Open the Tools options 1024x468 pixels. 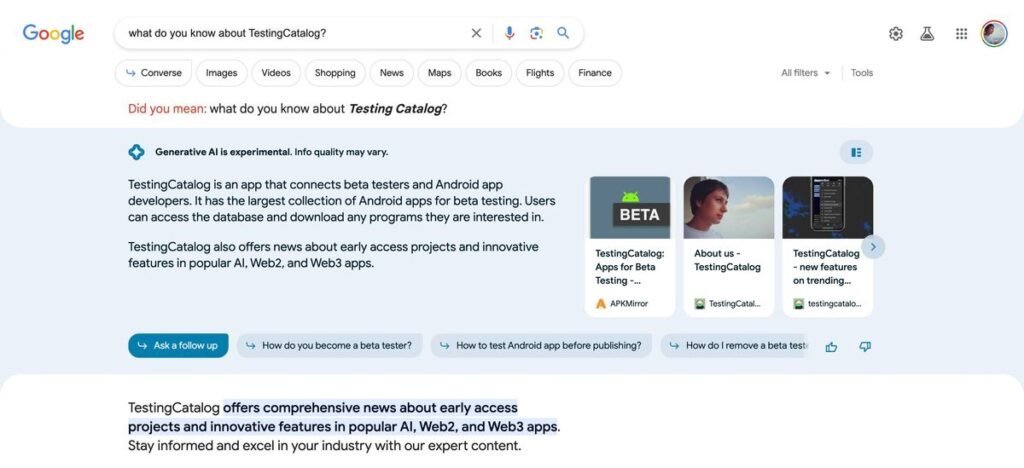click(861, 73)
